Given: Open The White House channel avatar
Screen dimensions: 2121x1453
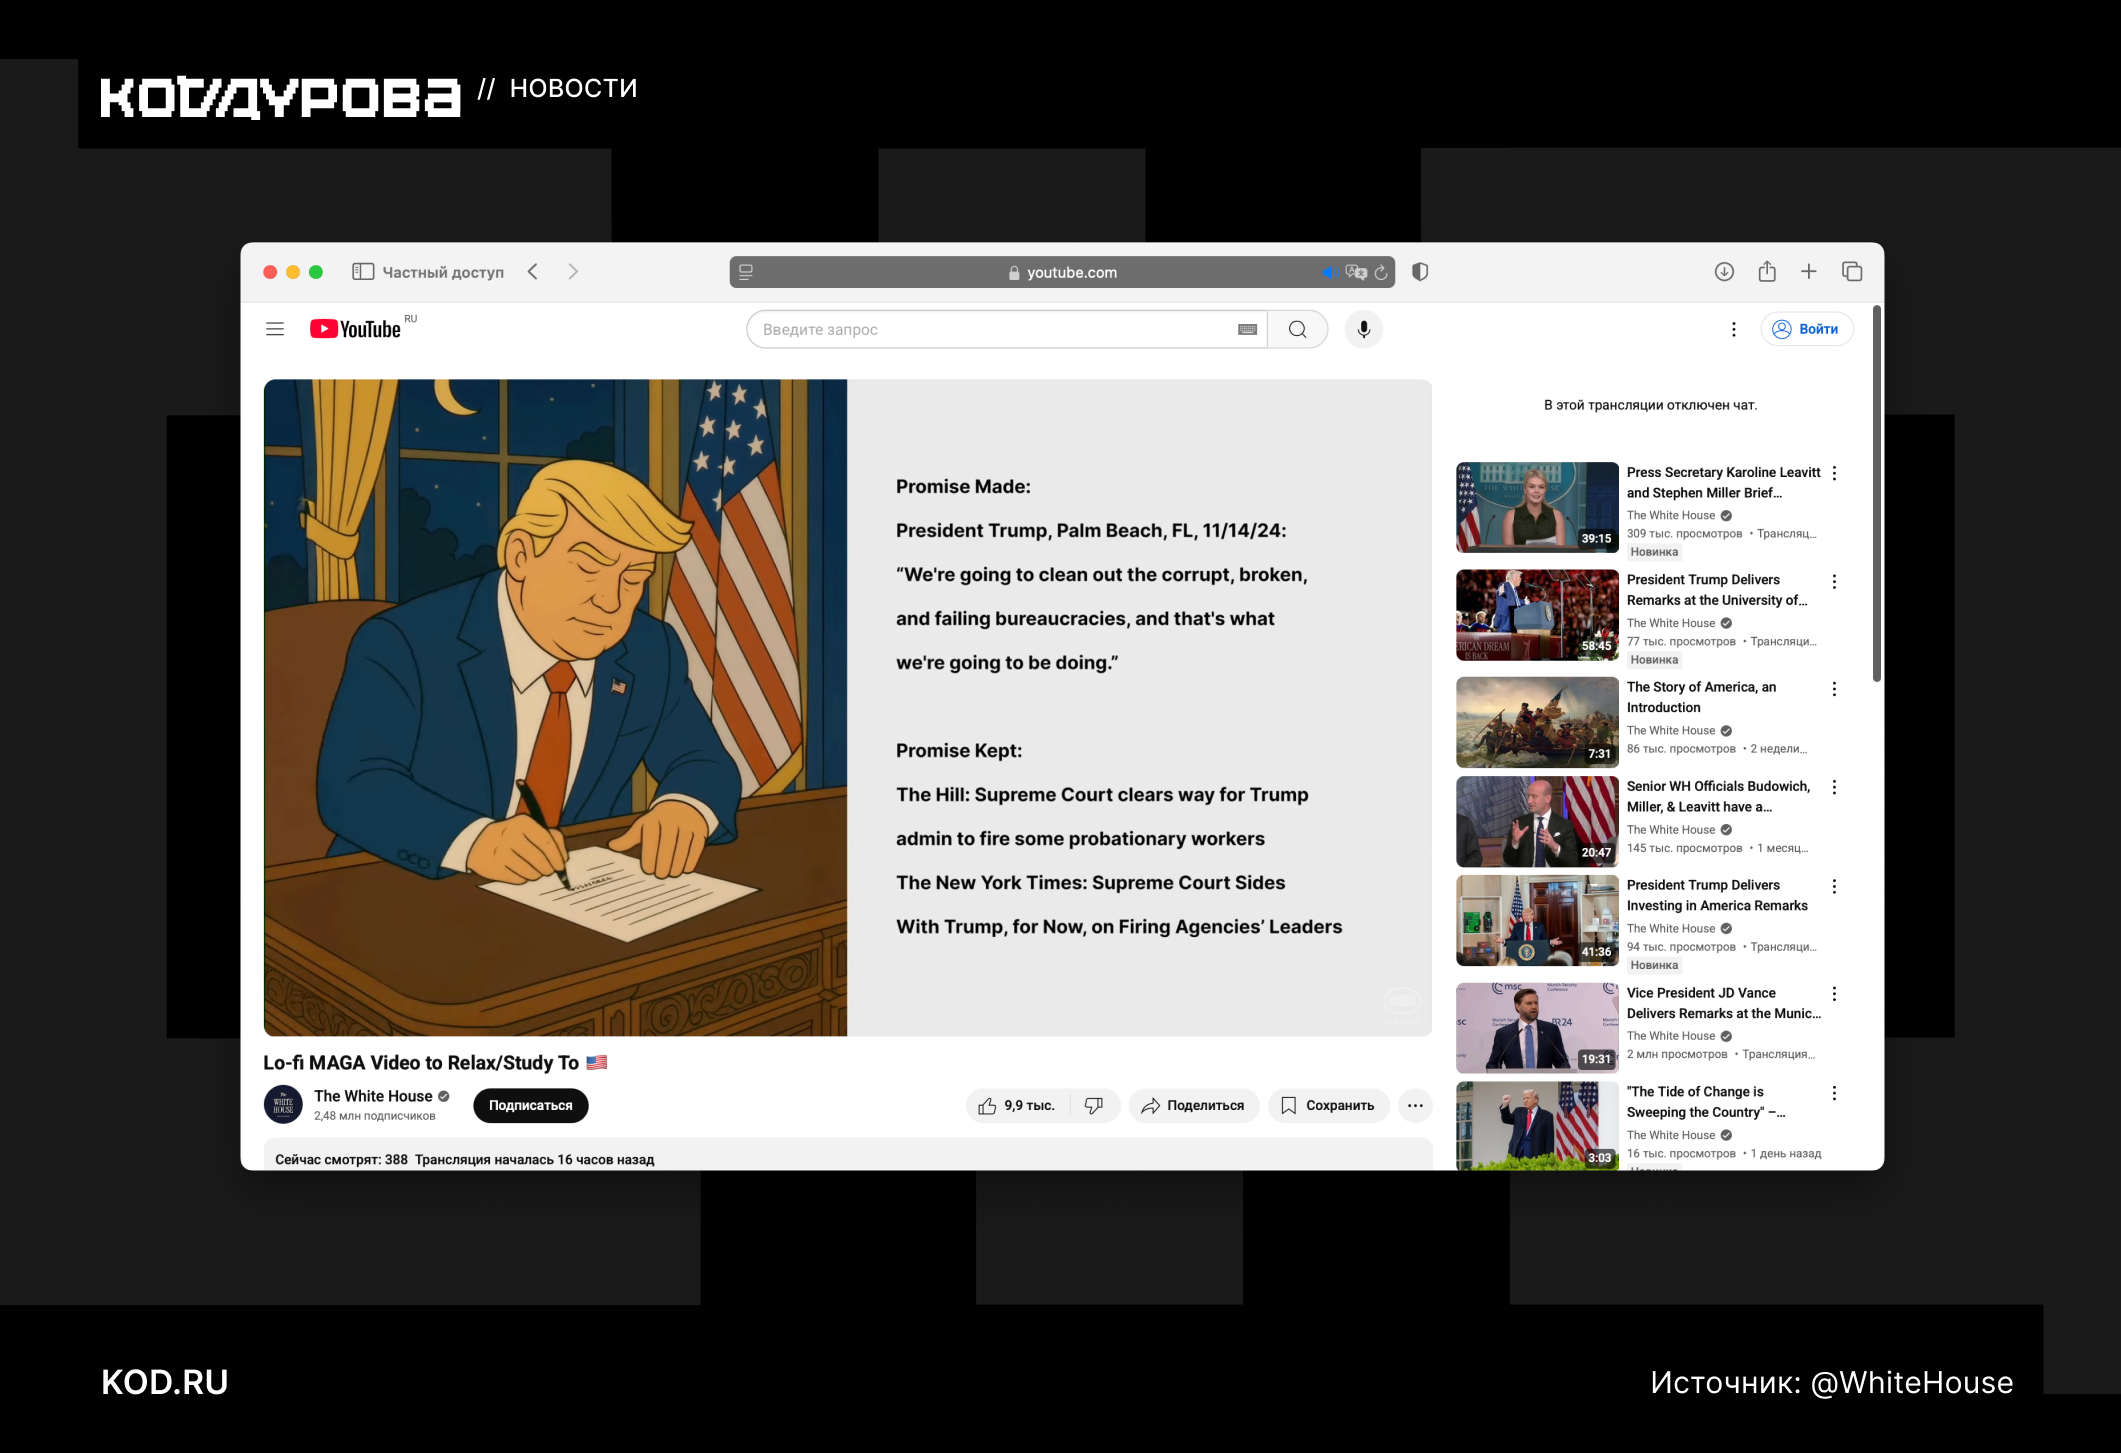Looking at the screenshot, I should 283,1105.
